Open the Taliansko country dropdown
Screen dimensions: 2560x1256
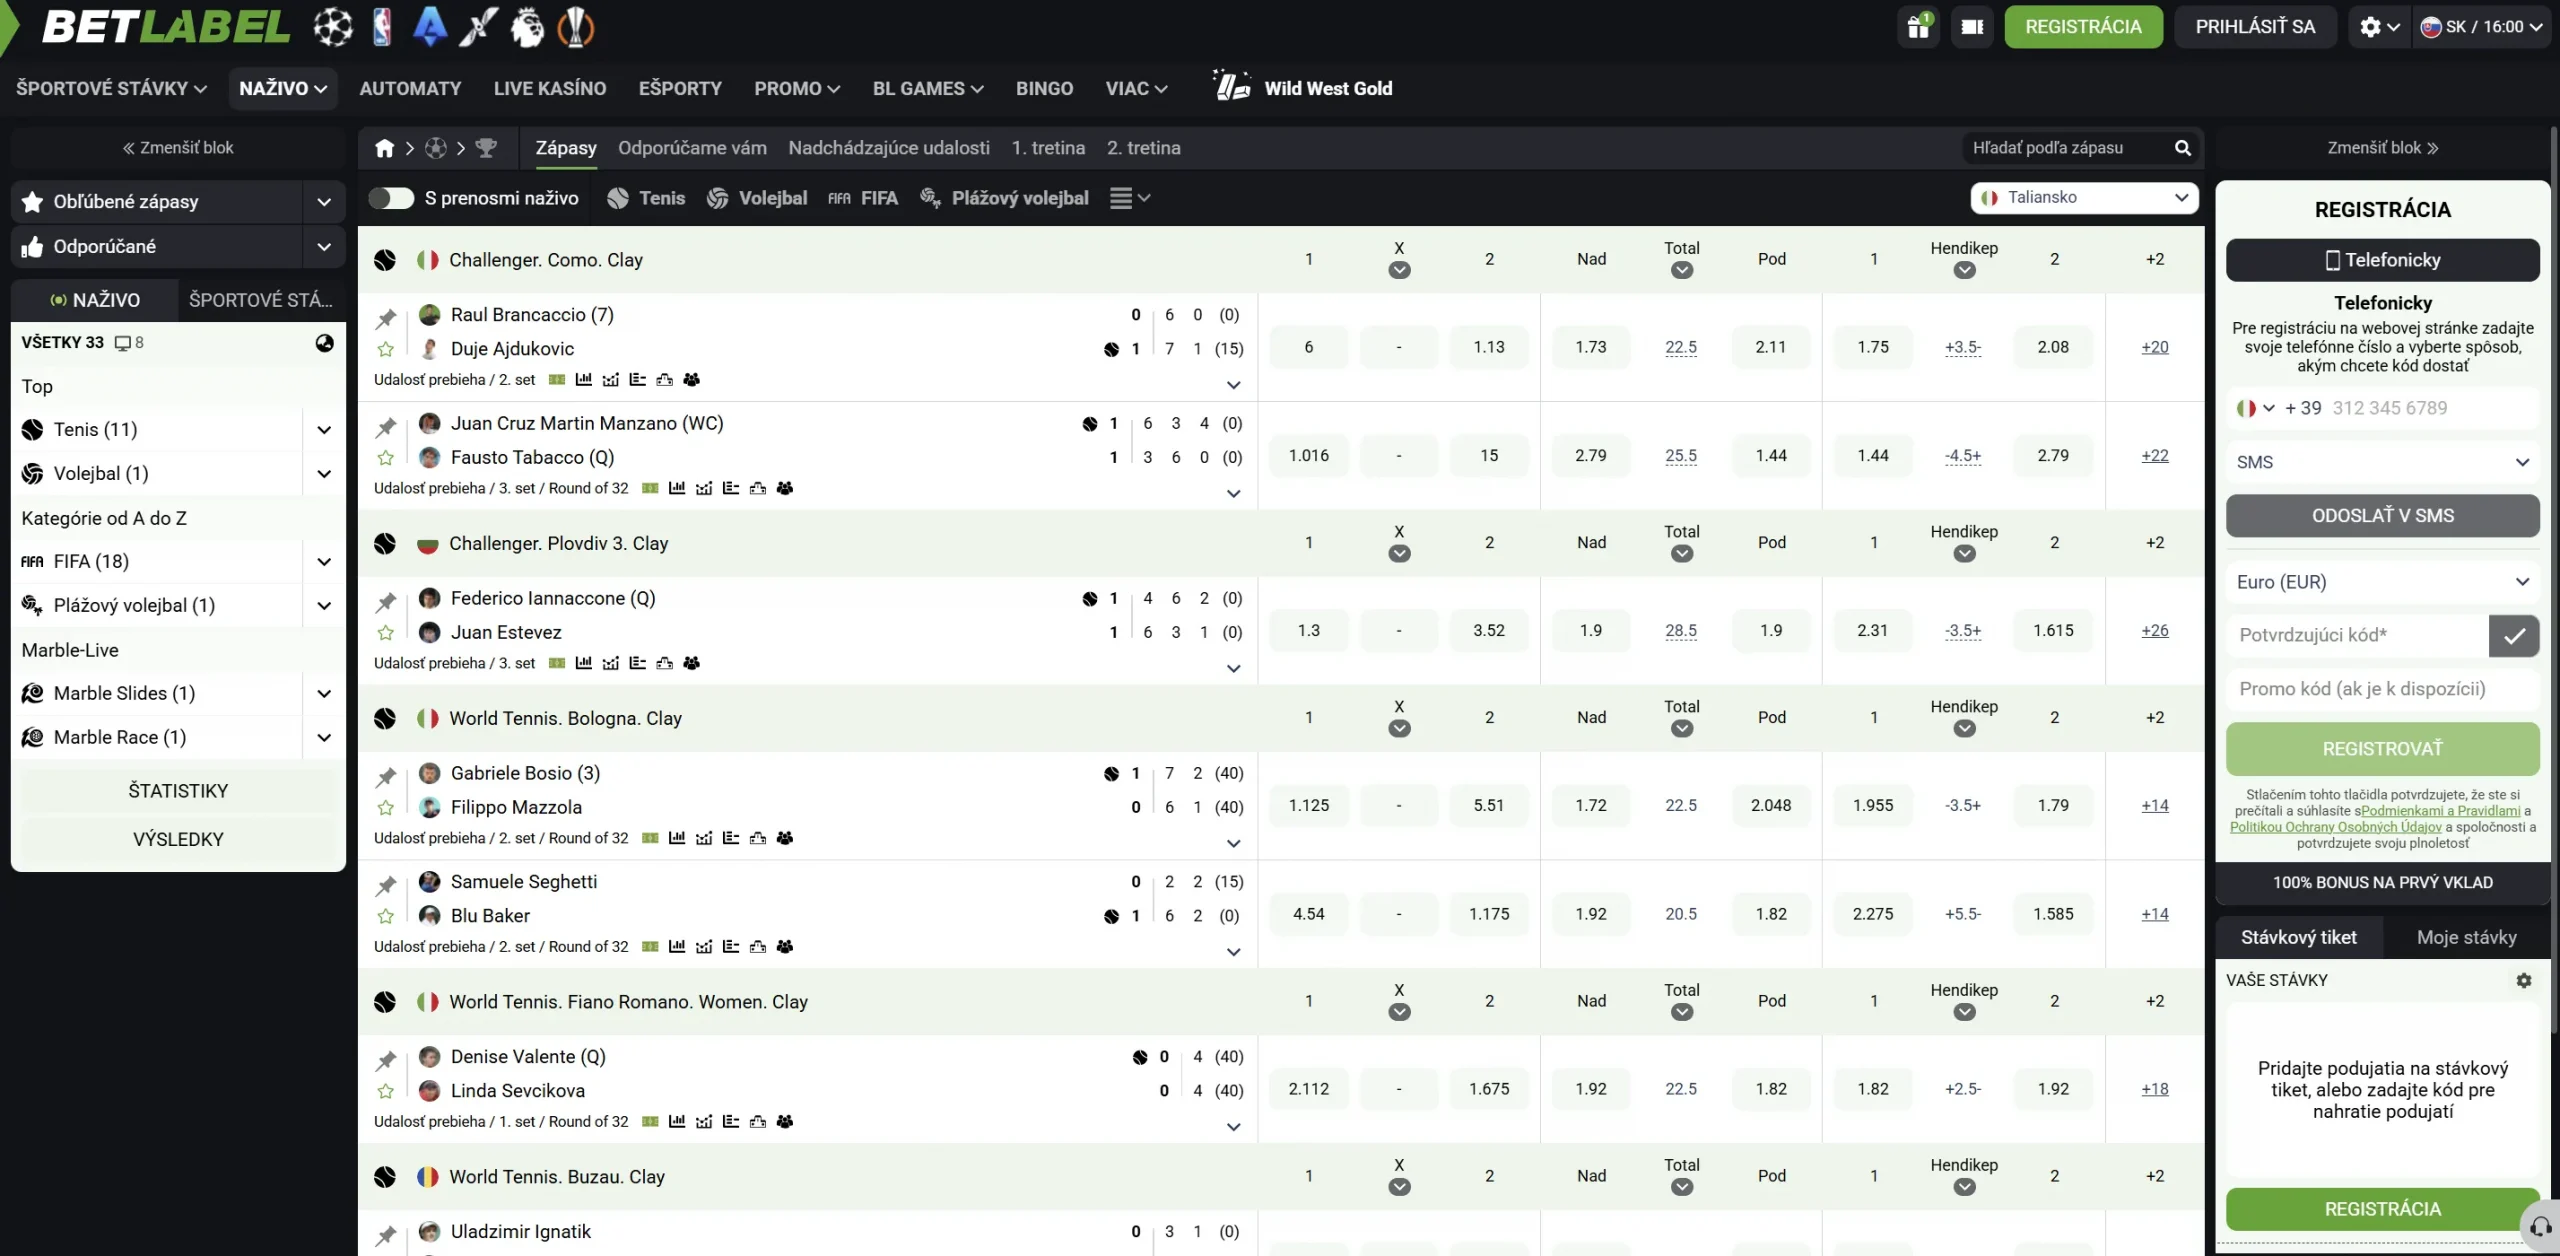point(2085,198)
